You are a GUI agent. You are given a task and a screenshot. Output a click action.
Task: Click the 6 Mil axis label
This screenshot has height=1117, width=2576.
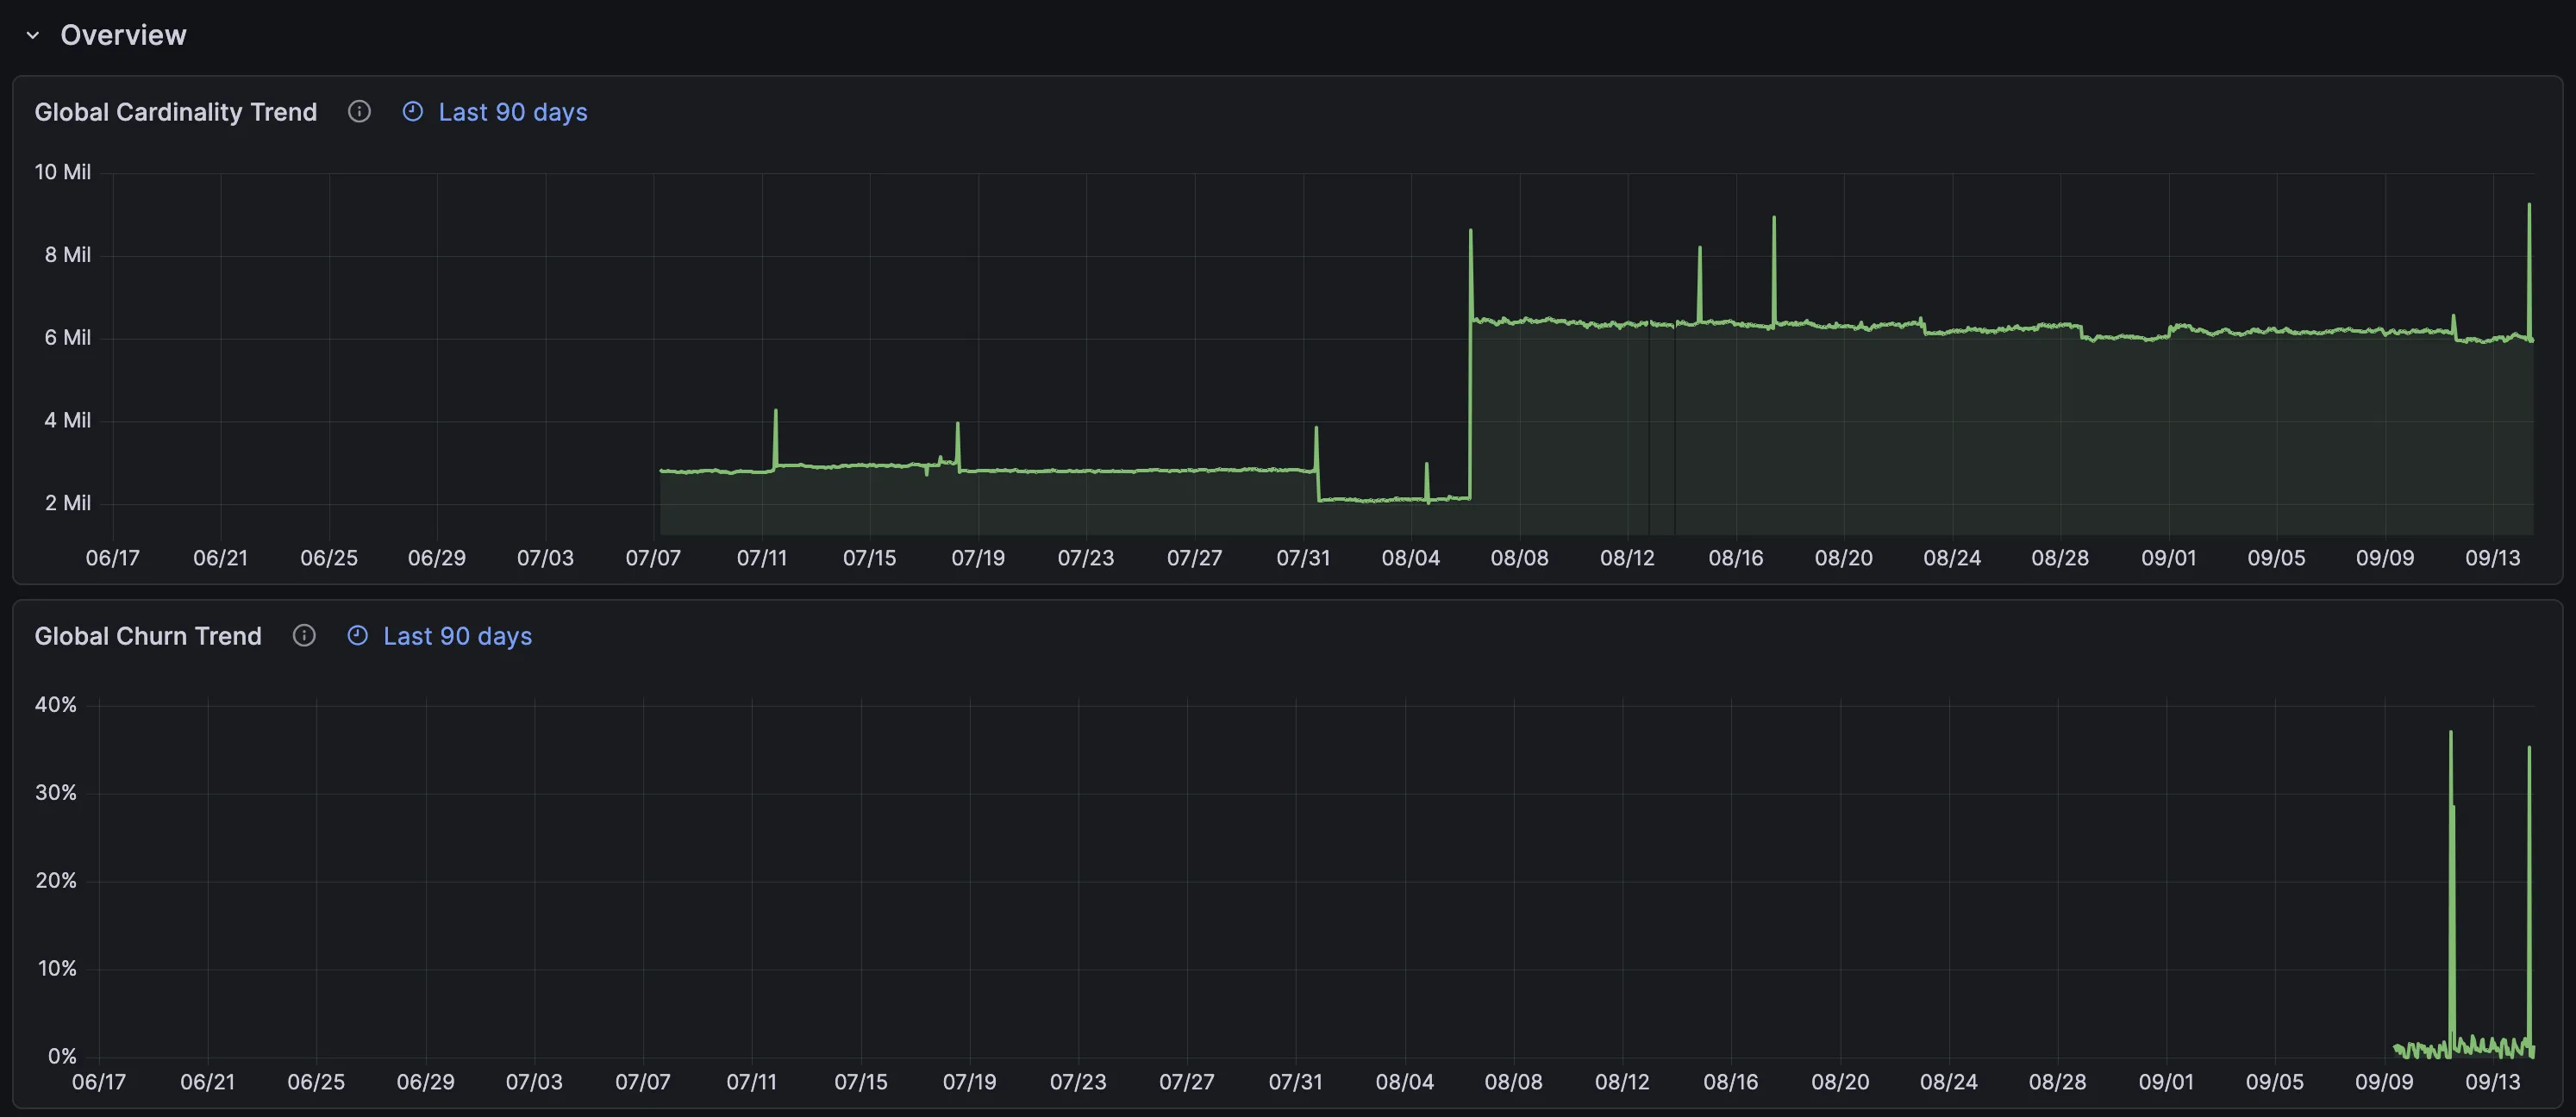pos(68,338)
